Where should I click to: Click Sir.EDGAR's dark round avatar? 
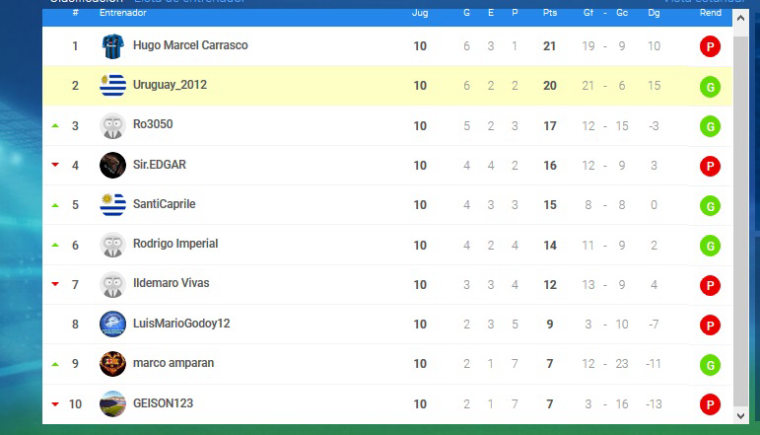point(112,165)
